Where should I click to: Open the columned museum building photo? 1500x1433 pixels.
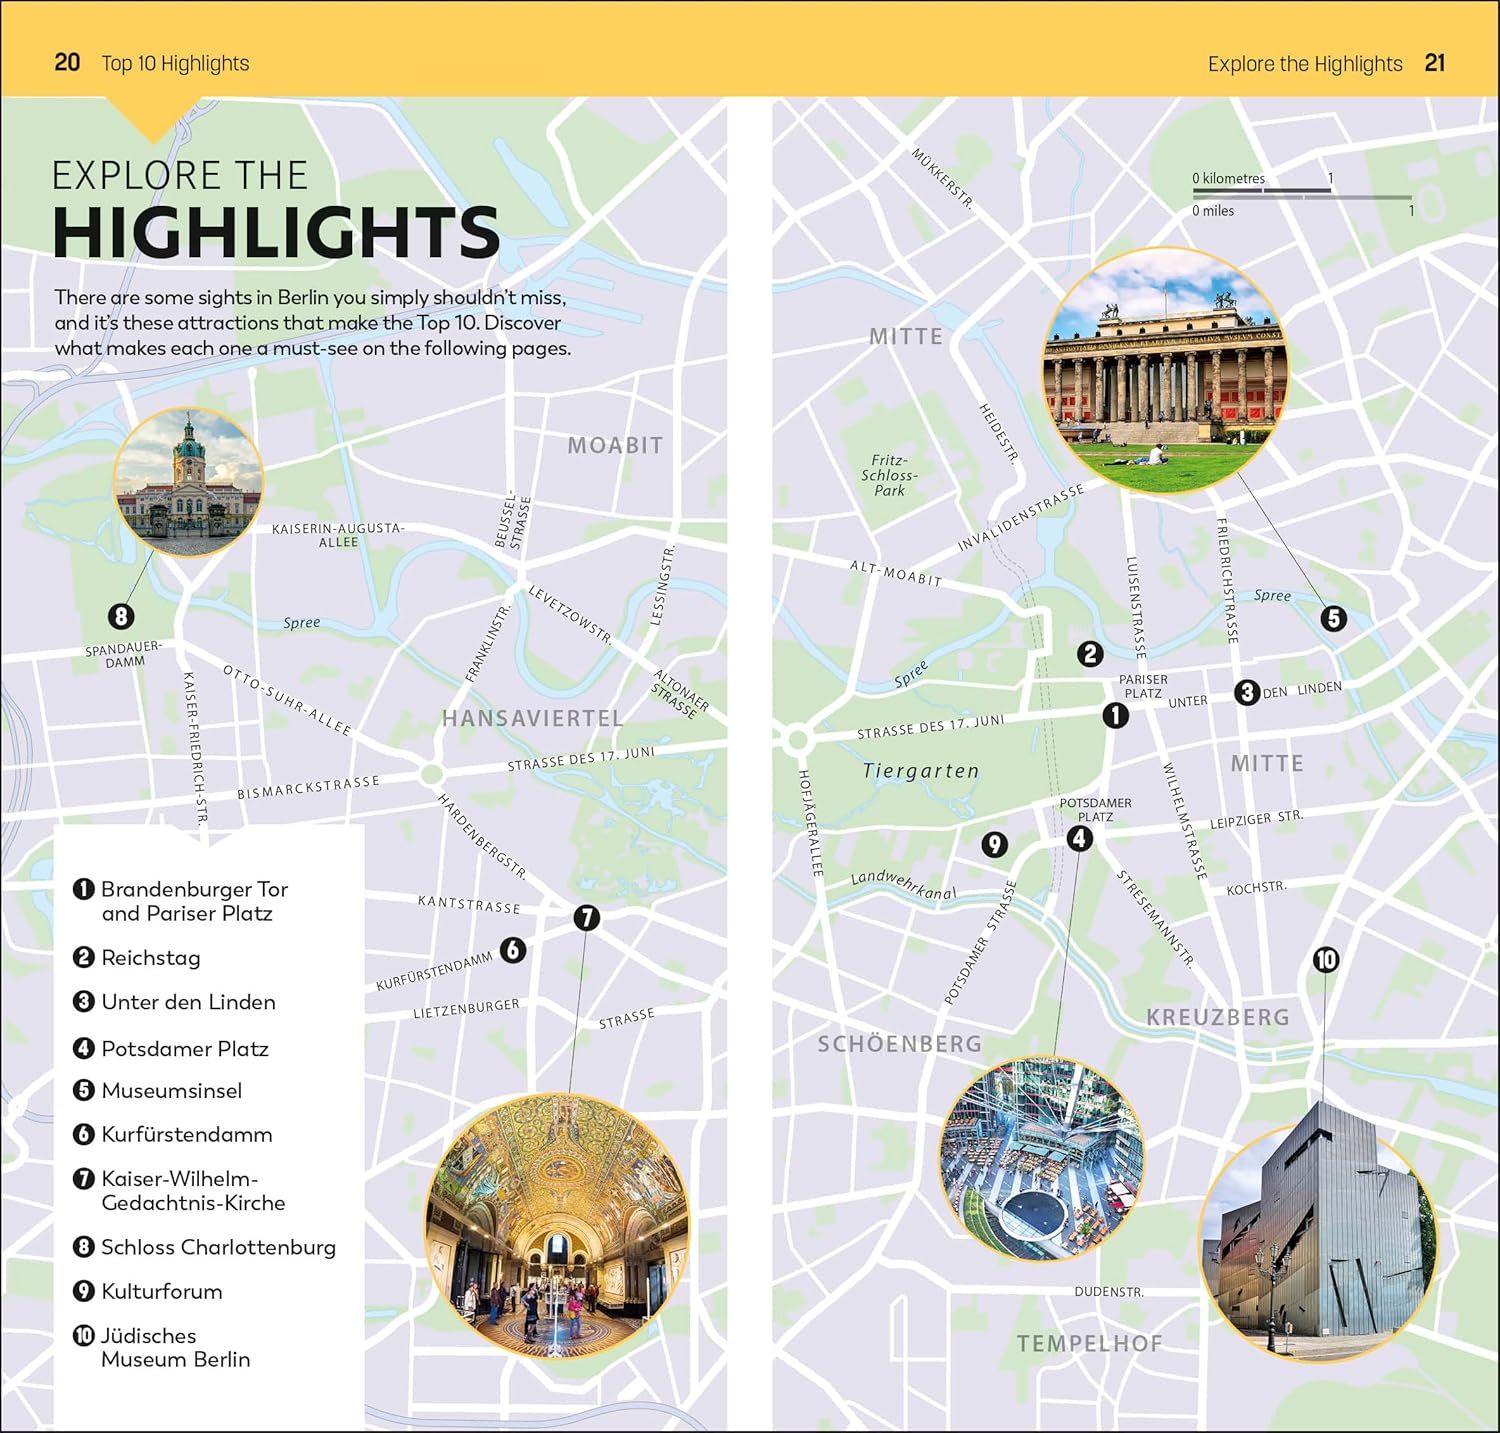point(1165,371)
